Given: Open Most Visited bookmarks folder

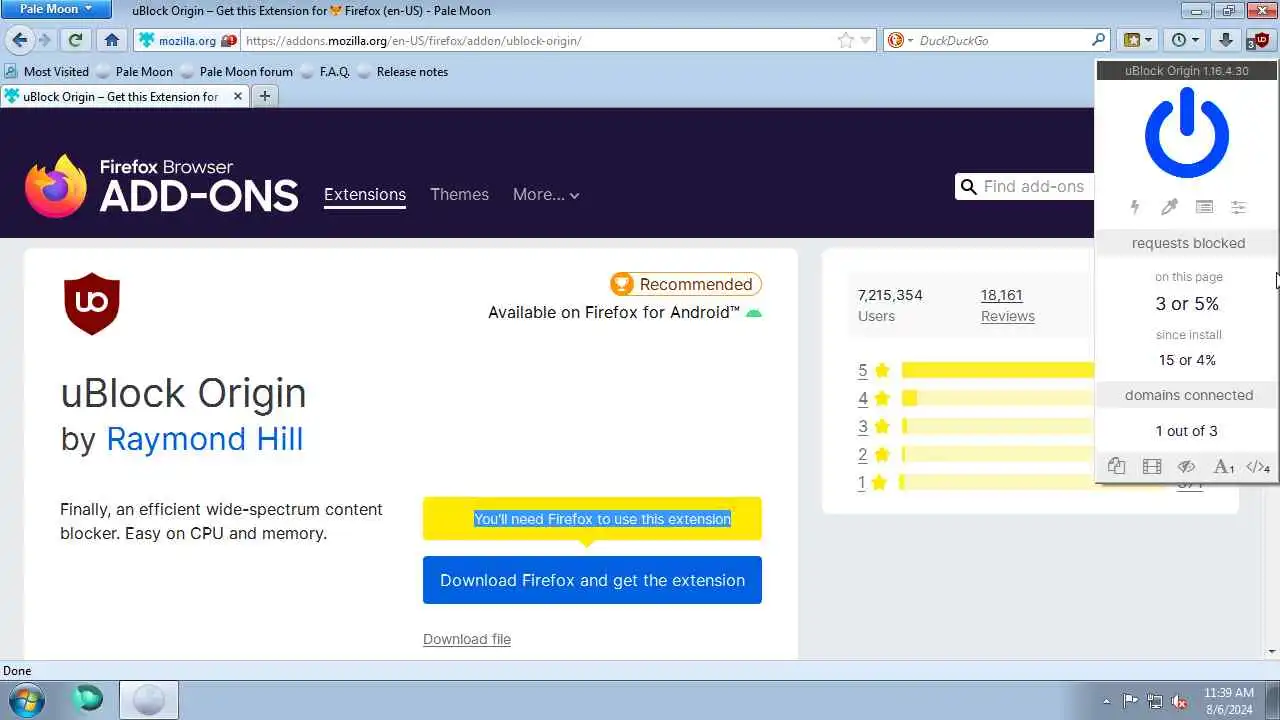Looking at the screenshot, I should (x=46, y=71).
